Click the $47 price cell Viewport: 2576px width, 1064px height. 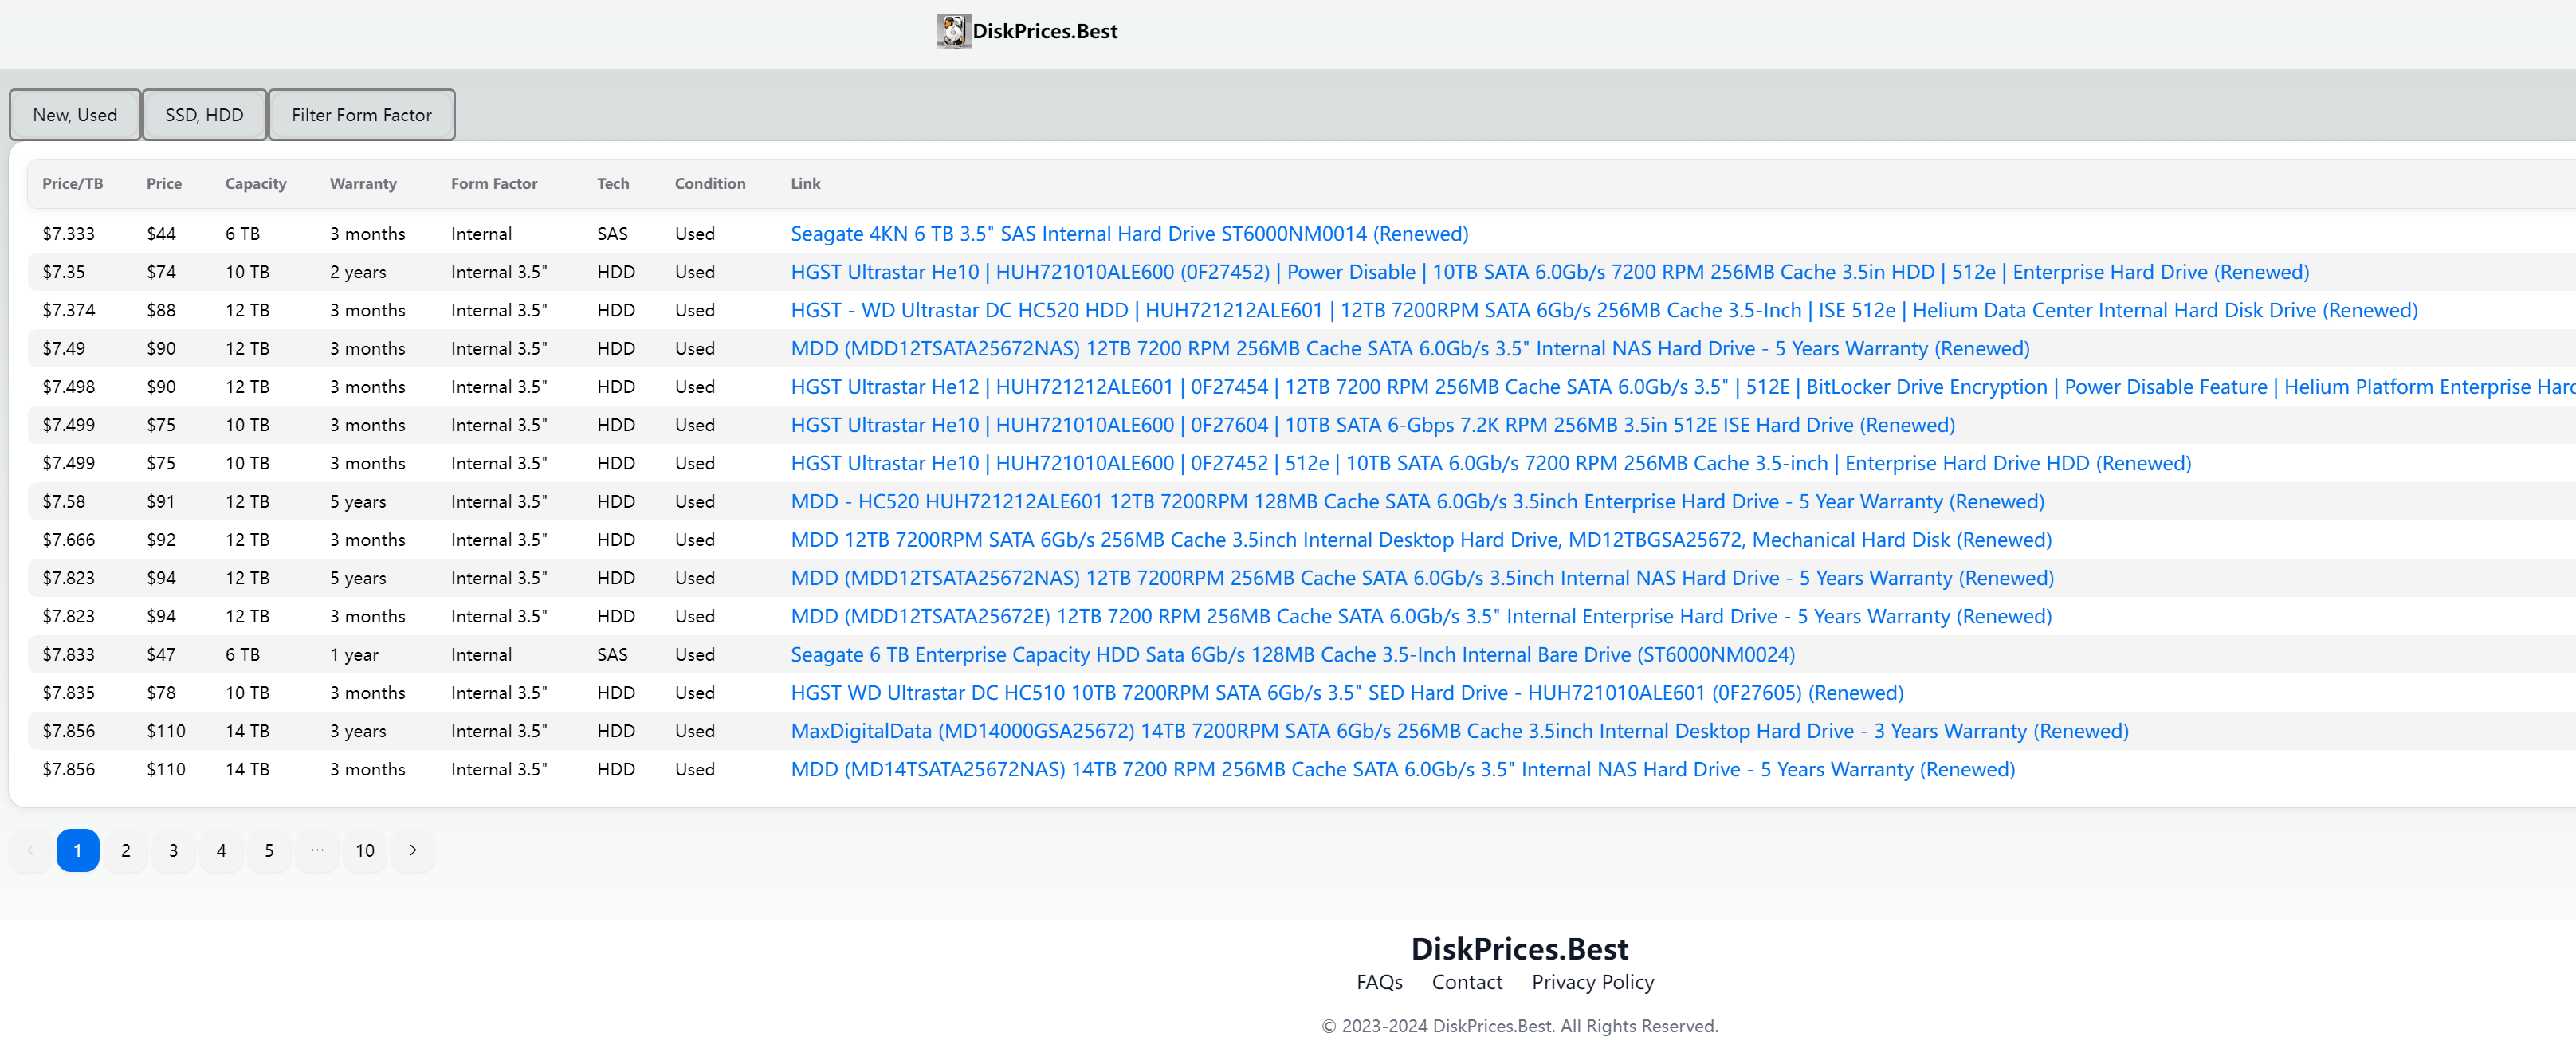(x=161, y=655)
